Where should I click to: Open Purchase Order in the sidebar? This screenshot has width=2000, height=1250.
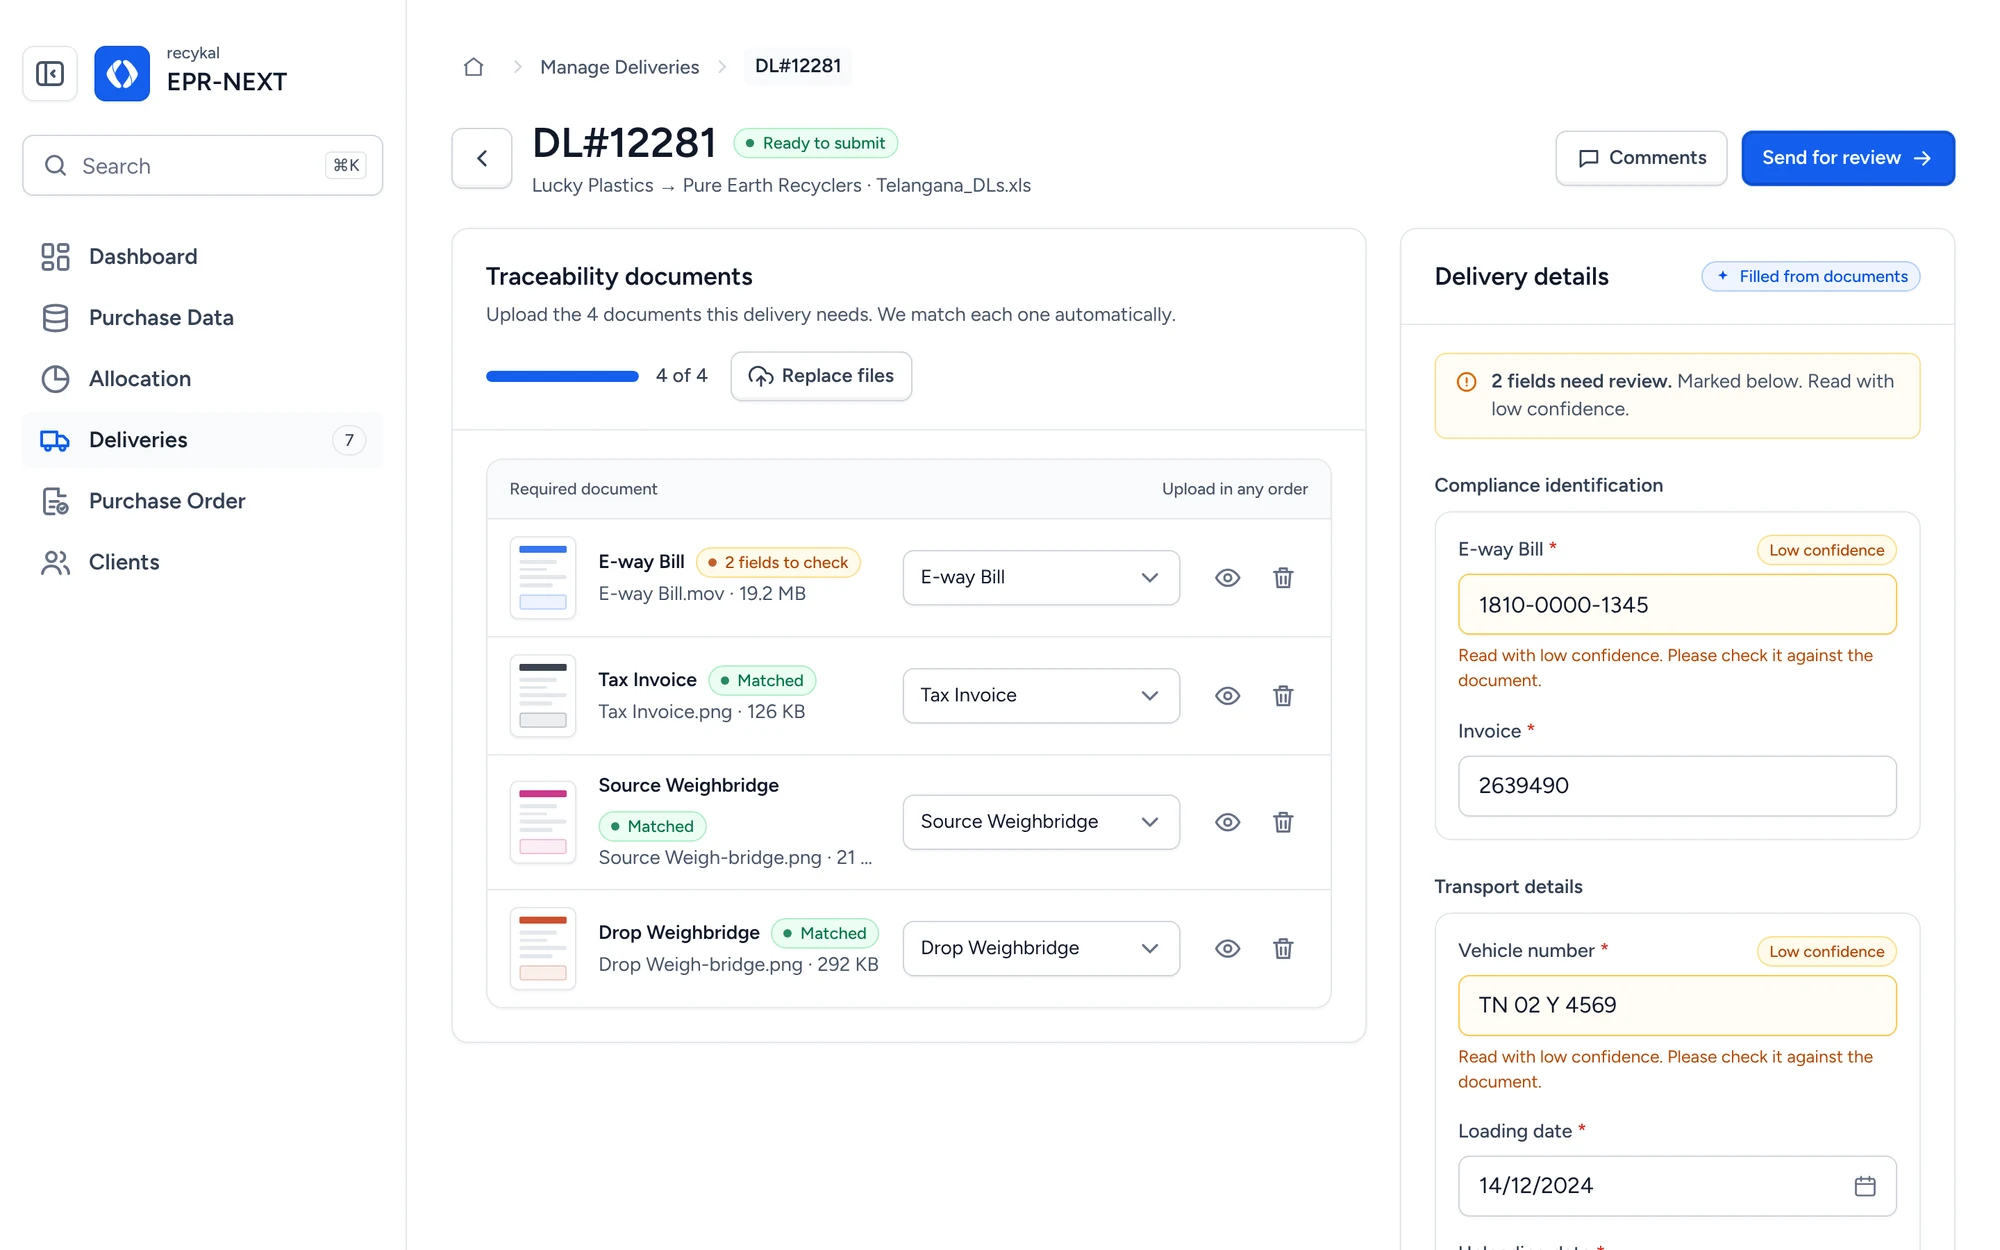pos(203,501)
